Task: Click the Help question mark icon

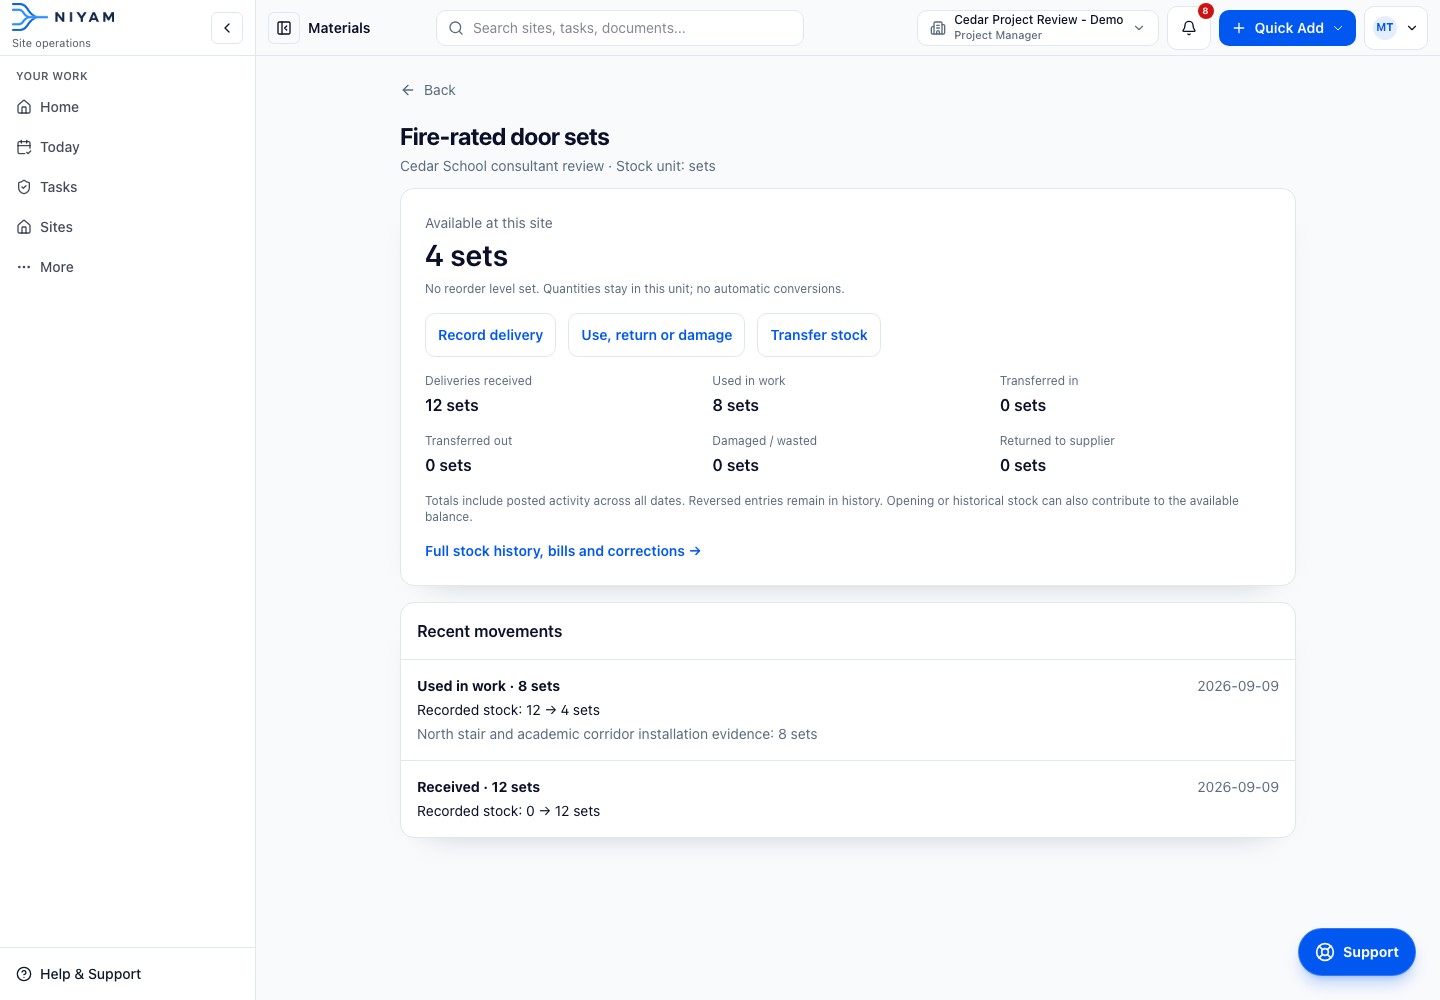Action: point(24,974)
